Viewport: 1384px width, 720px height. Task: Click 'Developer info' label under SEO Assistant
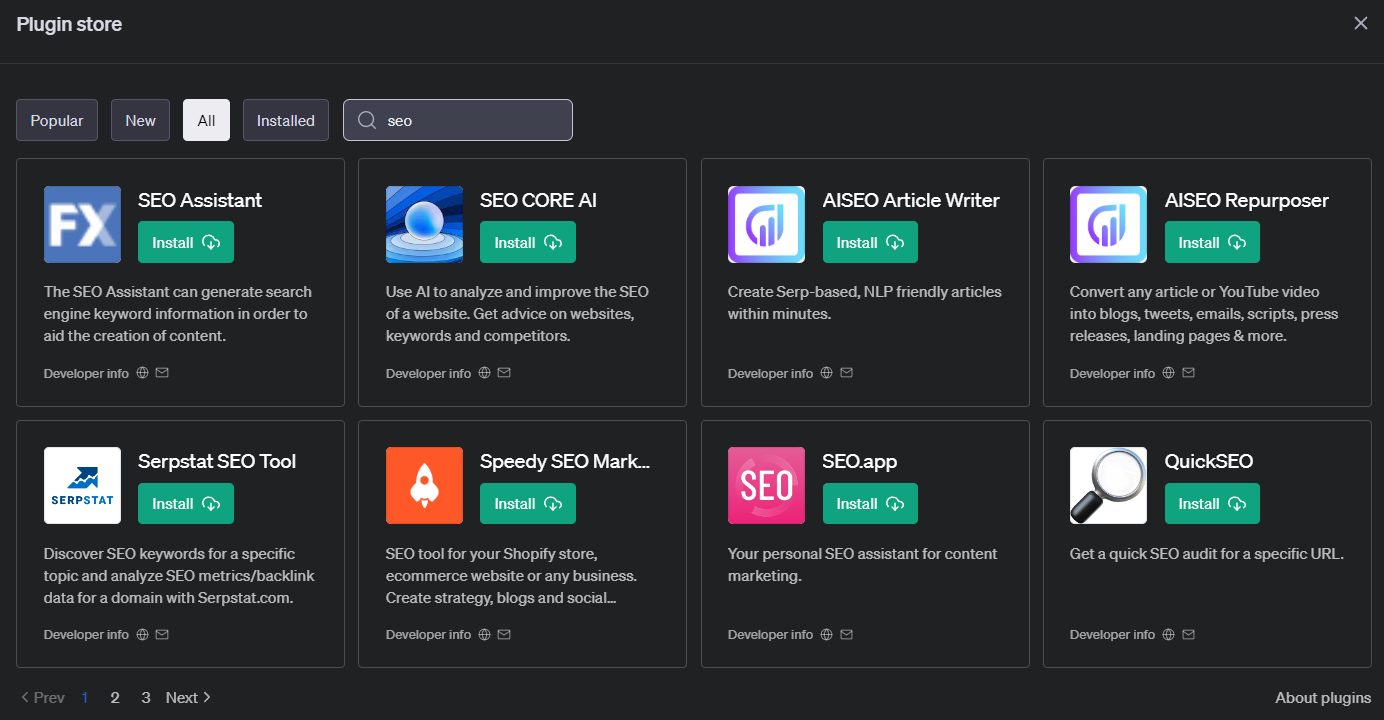click(x=86, y=373)
